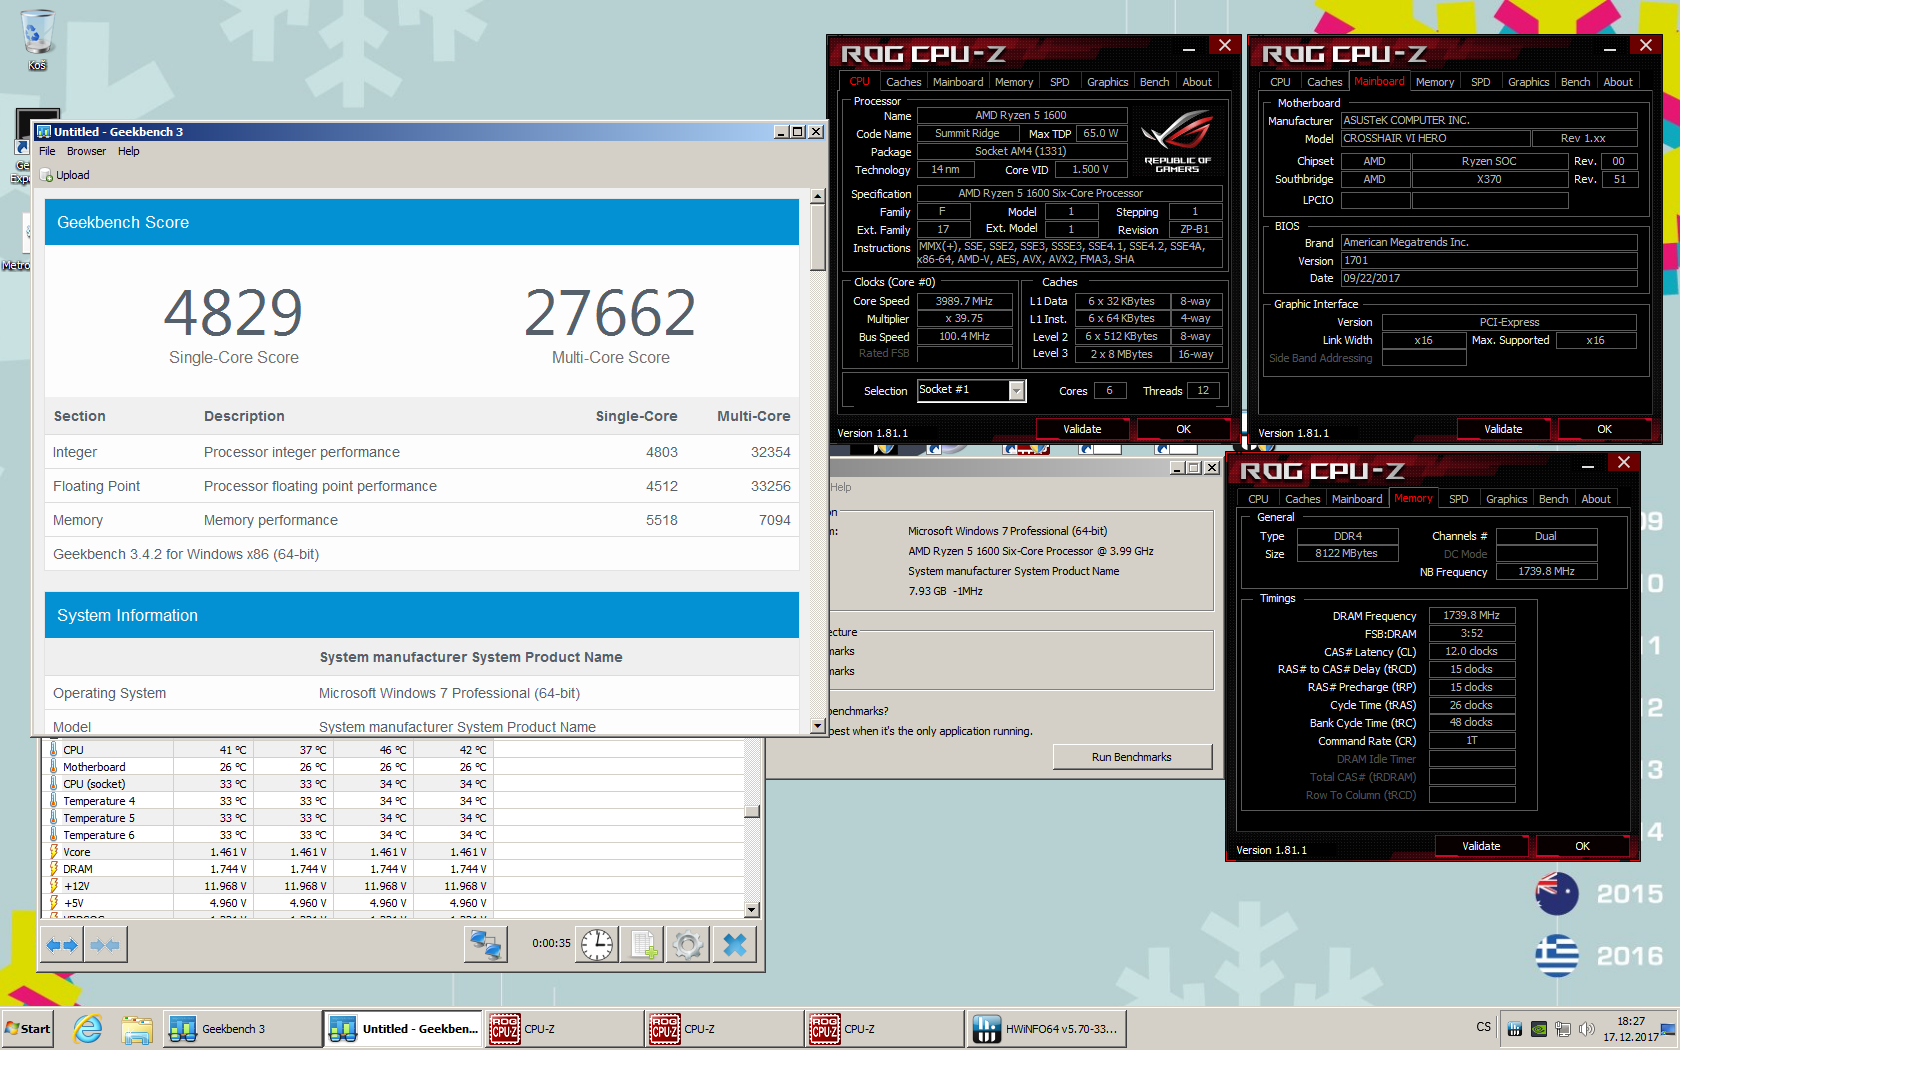Click the blue X close-sensors icon in HWiNFO
The image size is (1920, 1080).
pyautogui.click(x=734, y=945)
